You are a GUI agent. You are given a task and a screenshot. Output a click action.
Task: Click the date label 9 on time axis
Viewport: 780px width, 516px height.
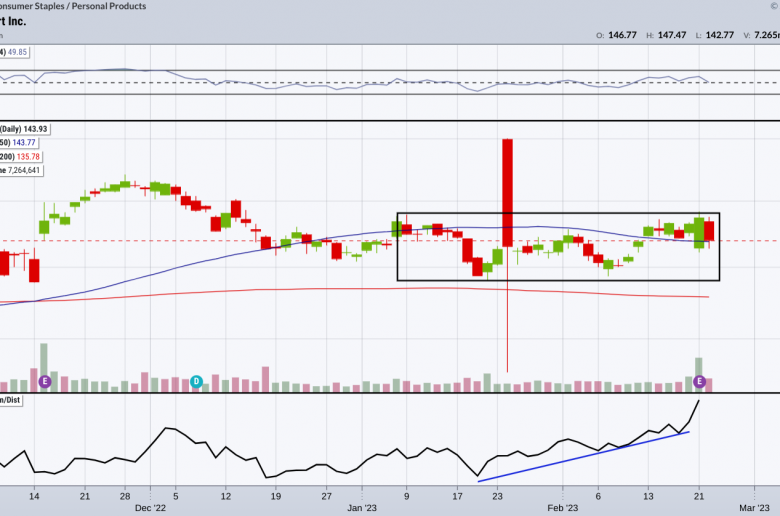(x=406, y=496)
